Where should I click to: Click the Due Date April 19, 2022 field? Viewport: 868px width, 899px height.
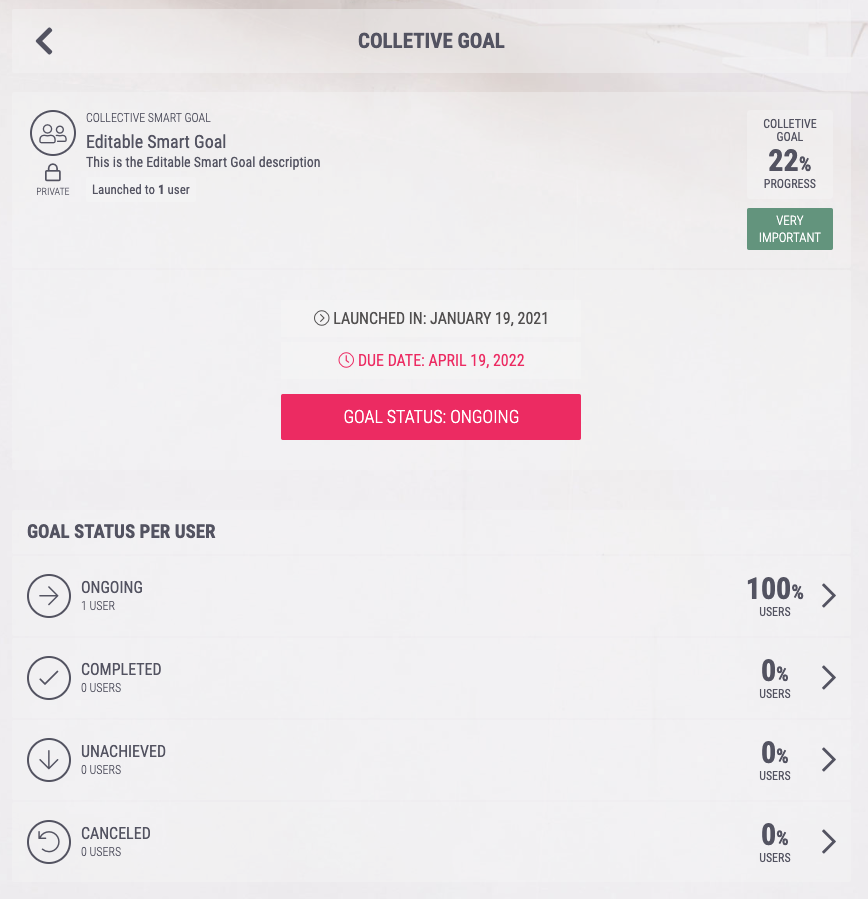[x=431, y=360]
